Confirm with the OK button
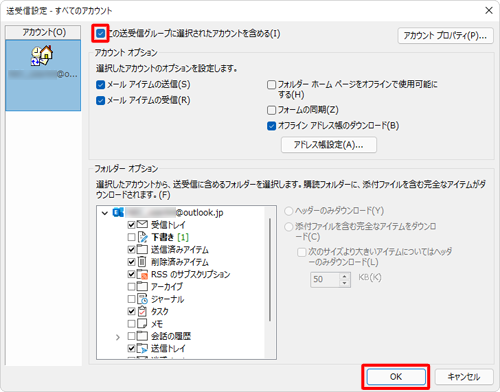 coord(396,377)
